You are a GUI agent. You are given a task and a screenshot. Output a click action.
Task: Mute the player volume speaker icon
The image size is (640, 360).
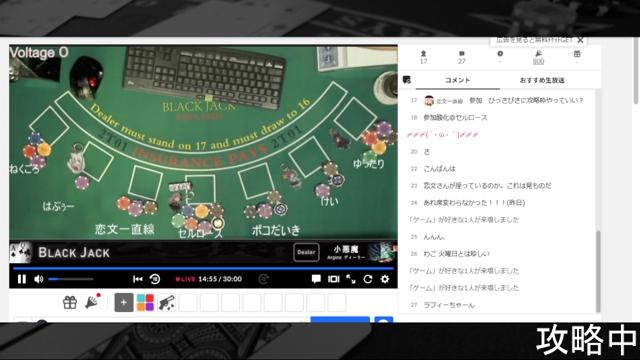click(x=39, y=279)
